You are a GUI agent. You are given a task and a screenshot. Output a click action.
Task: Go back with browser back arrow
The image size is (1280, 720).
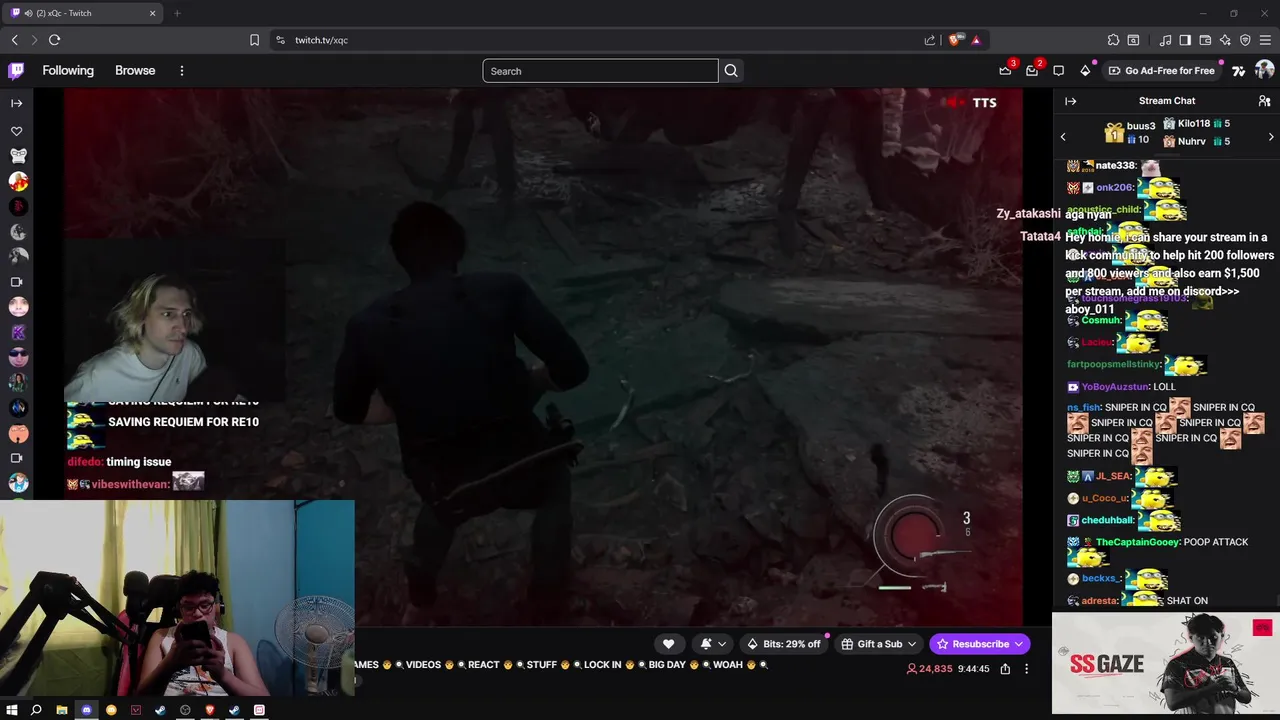click(x=15, y=40)
